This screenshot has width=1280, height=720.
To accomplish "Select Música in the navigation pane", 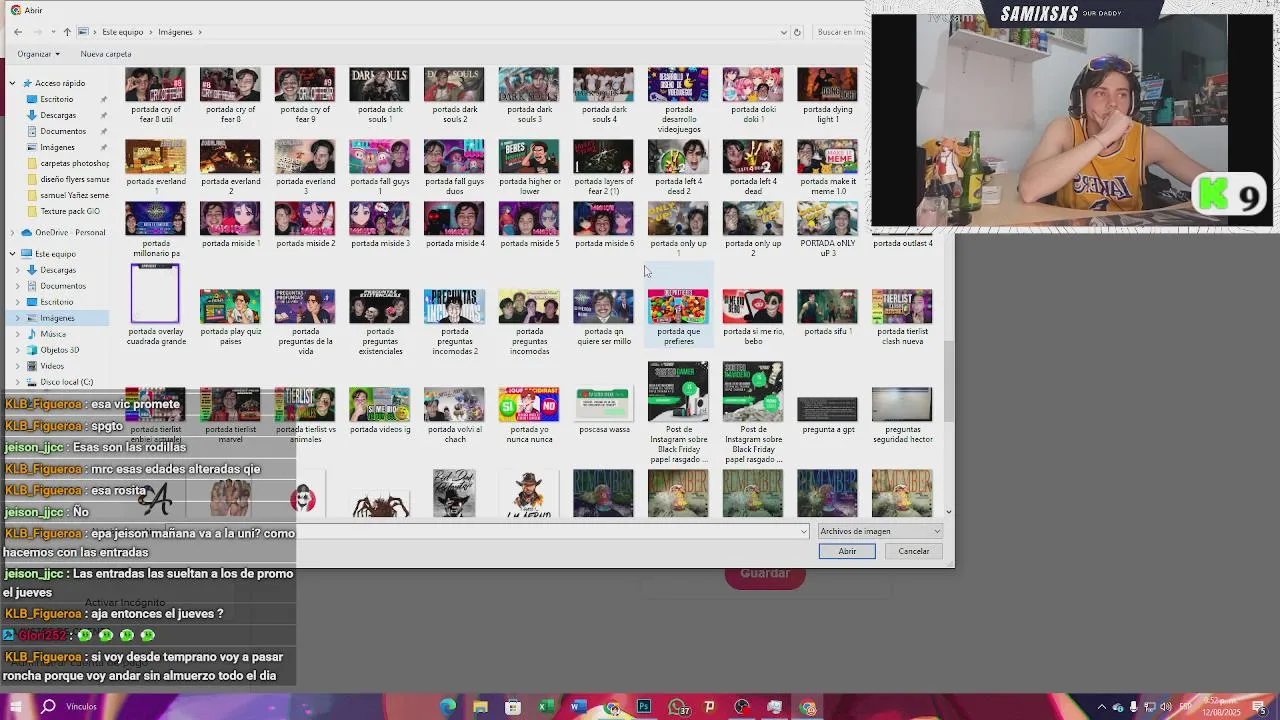I will point(53,334).
